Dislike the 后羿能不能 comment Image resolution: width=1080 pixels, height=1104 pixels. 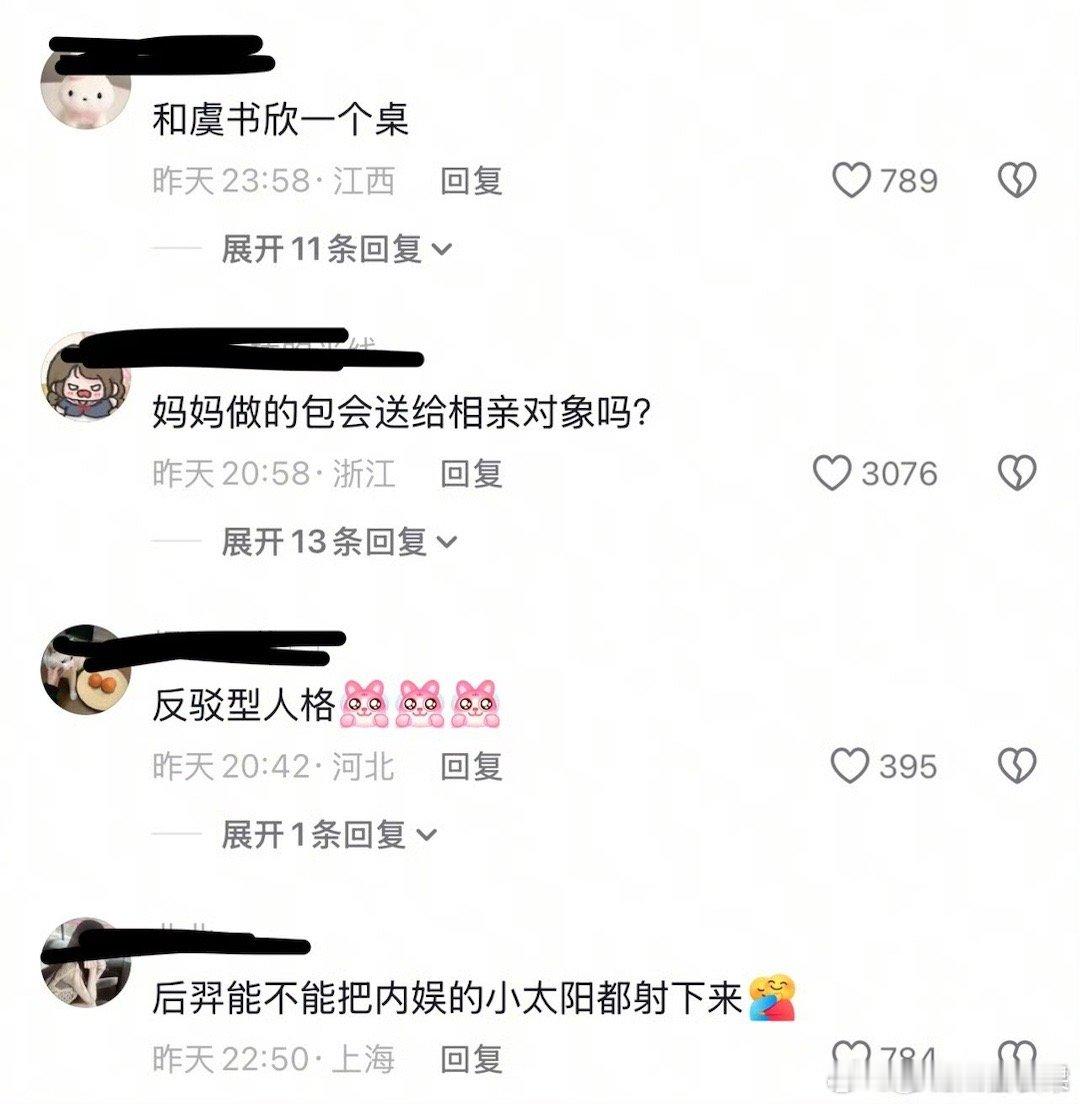coord(1017,1058)
